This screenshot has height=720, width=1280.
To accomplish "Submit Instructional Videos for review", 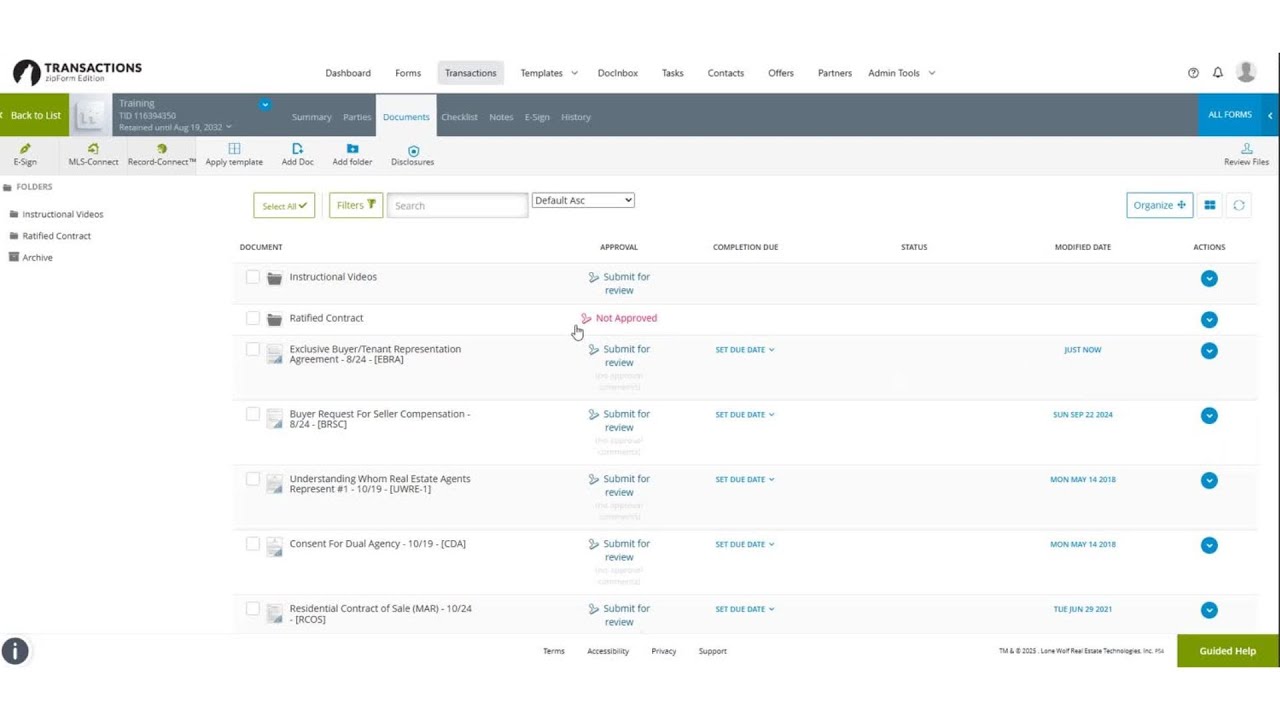I will 620,283.
